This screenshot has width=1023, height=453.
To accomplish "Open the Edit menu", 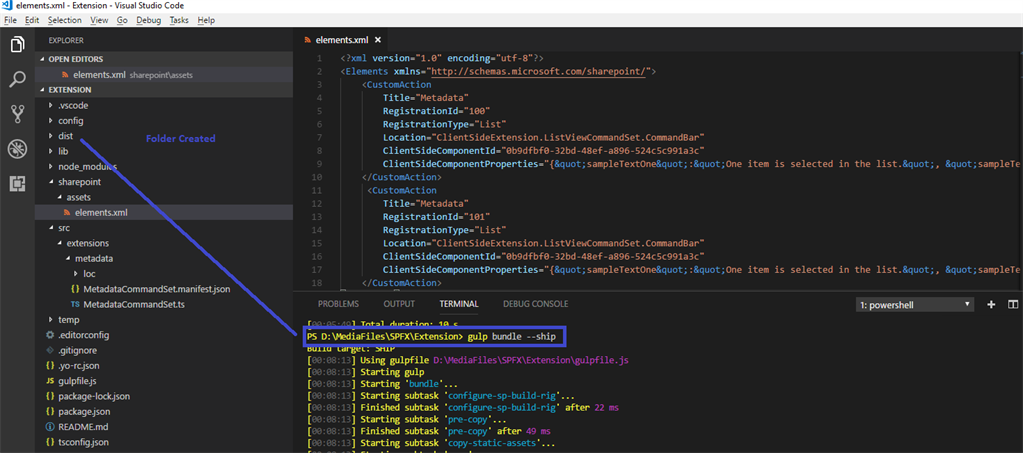I will (x=32, y=20).
